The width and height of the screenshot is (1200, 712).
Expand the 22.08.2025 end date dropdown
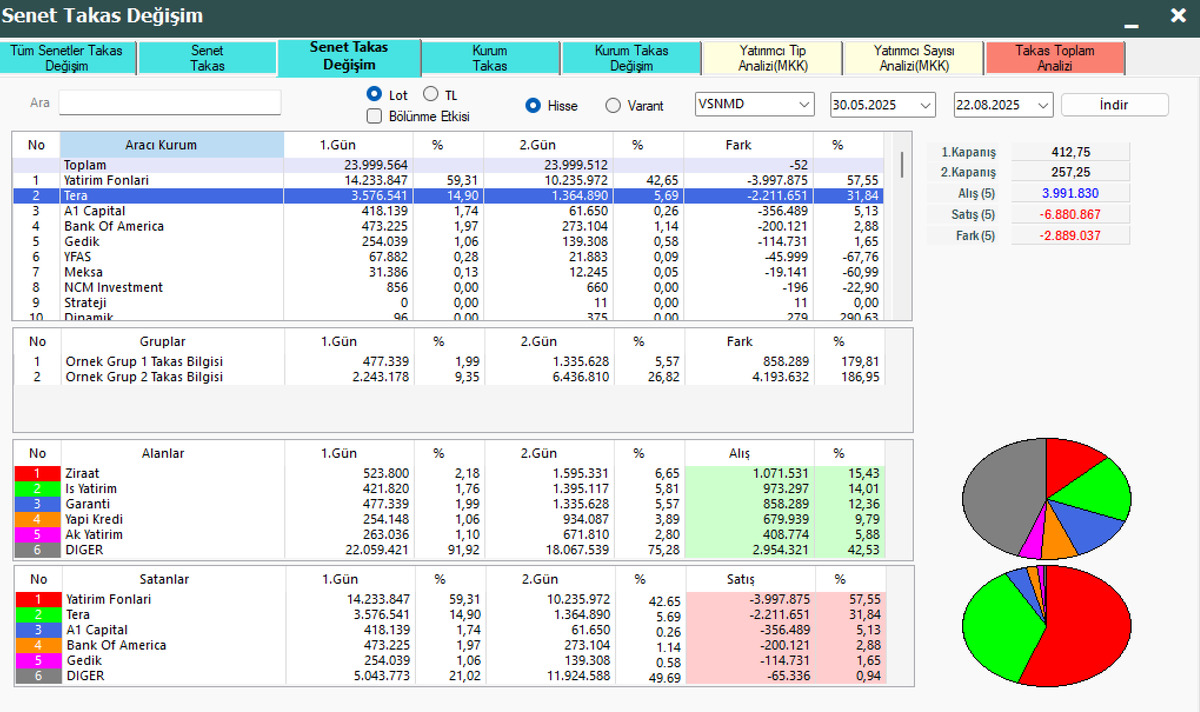click(1004, 104)
